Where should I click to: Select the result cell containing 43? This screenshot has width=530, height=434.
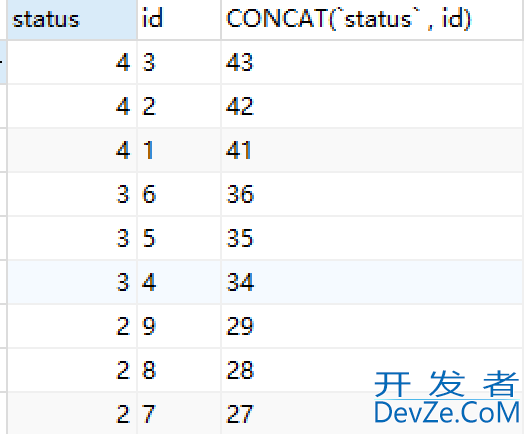(x=372, y=62)
